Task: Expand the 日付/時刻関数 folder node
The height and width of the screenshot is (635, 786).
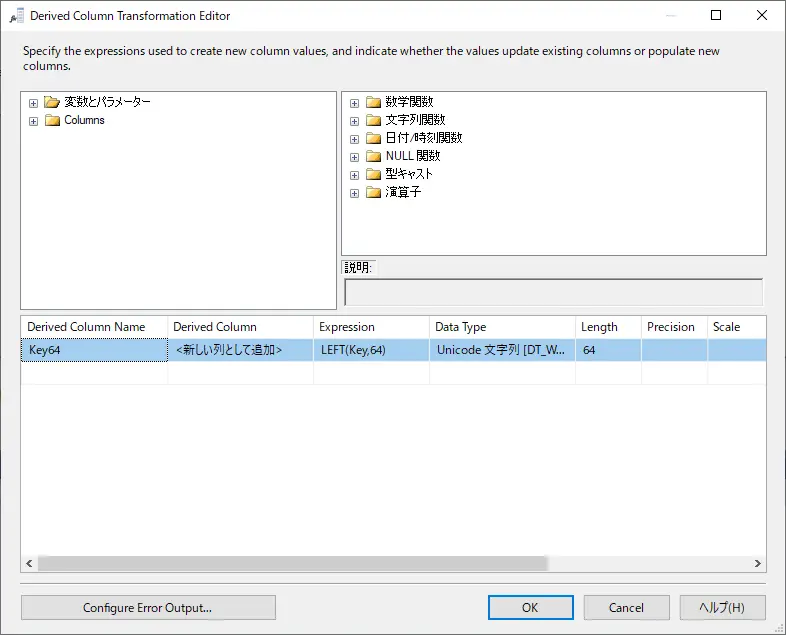Action: click(x=354, y=139)
